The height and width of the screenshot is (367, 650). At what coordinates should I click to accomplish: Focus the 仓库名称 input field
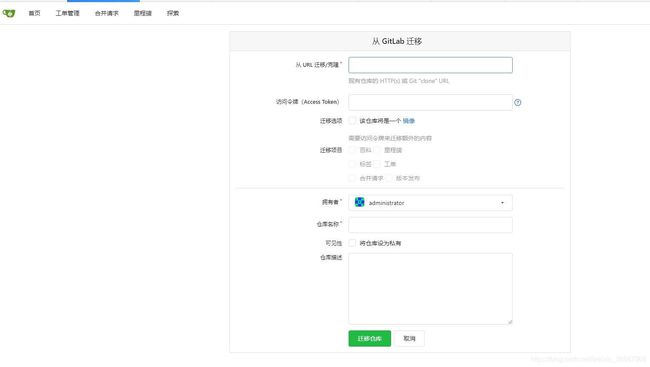(x=430, y=225)
